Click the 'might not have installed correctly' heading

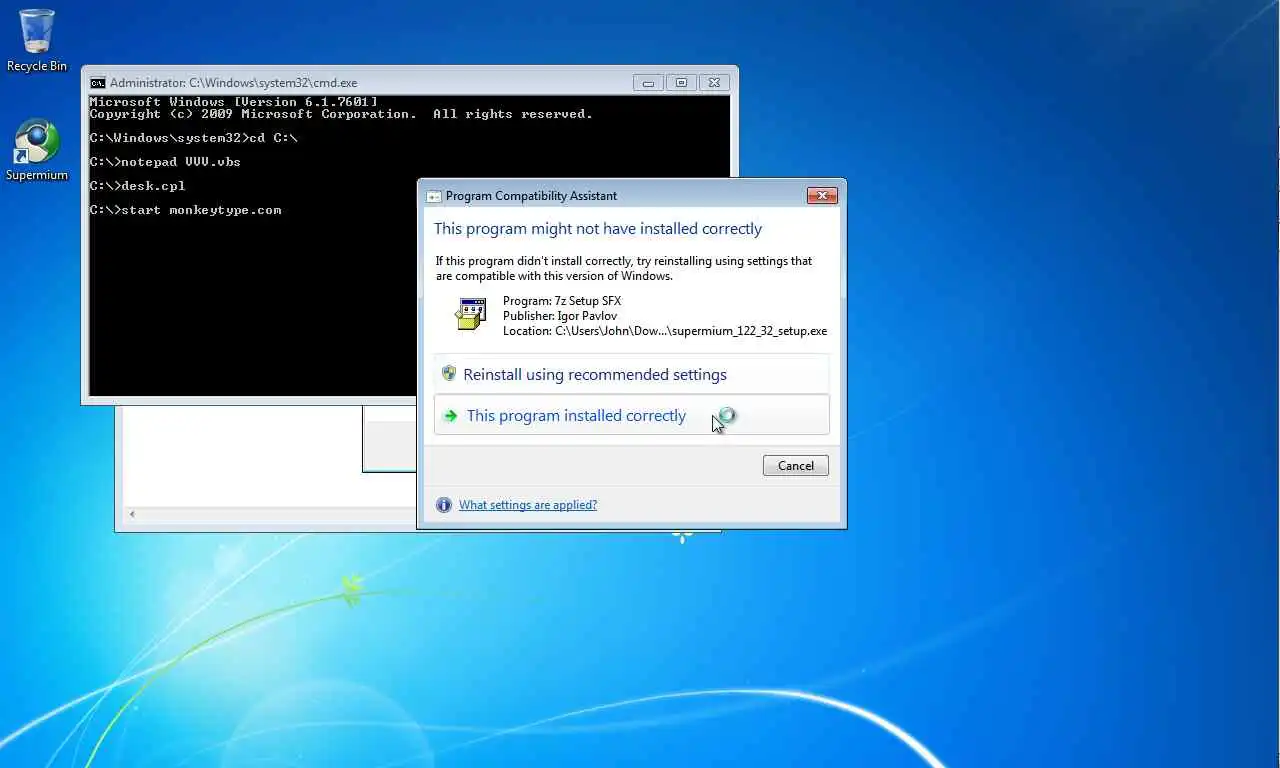pyautogui.click(x=598, y=229)
